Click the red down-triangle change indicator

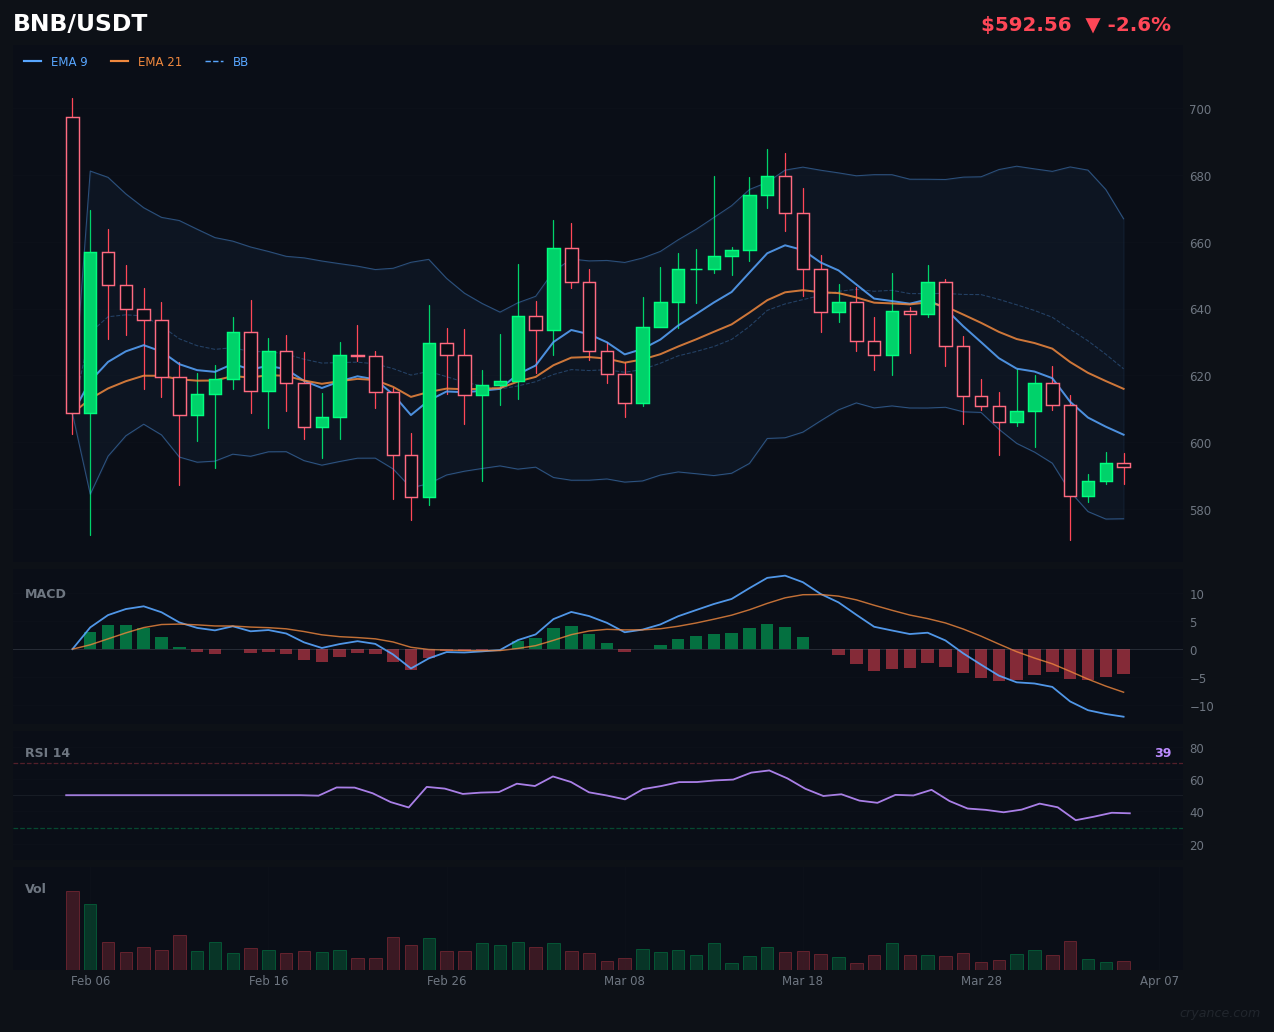(x=1093, y=25)
